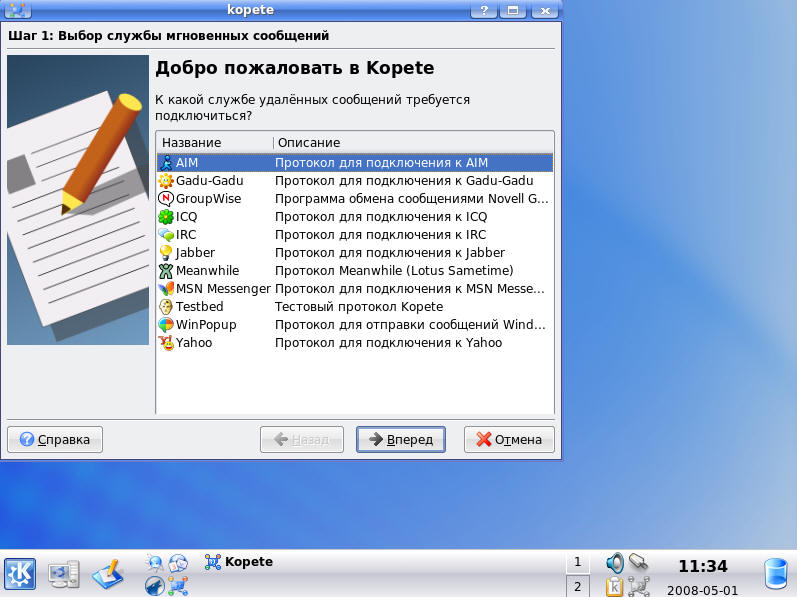The height and width of the screenshot is (597, 797).
Task: Choose the WinPopup icon
Action: [x=166, y=325]
